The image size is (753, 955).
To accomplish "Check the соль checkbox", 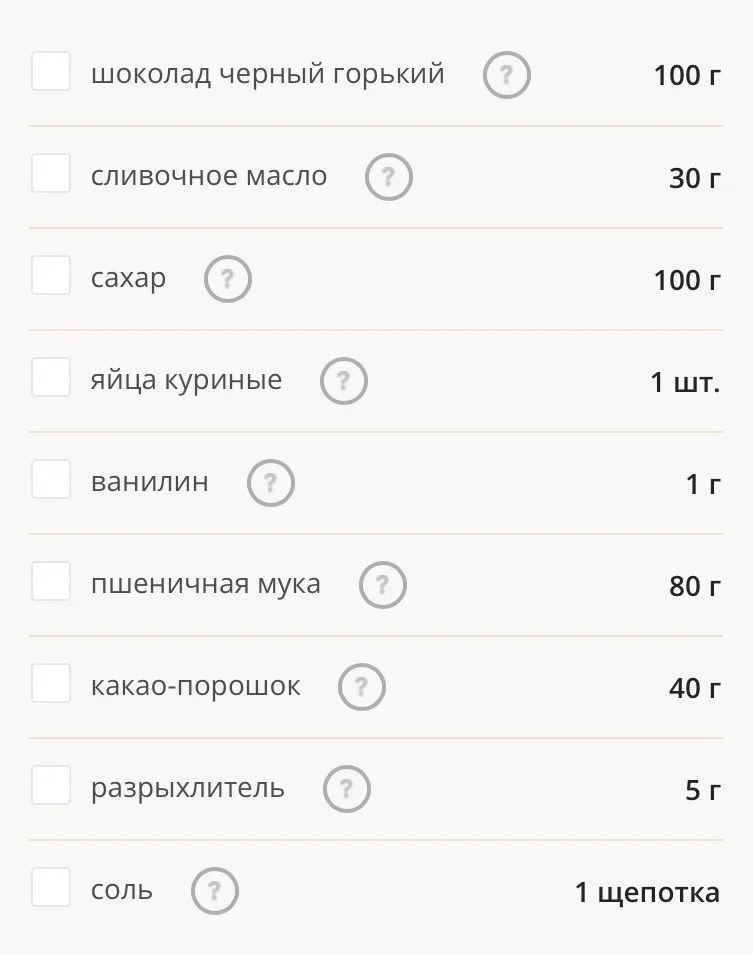I will 51,888.
